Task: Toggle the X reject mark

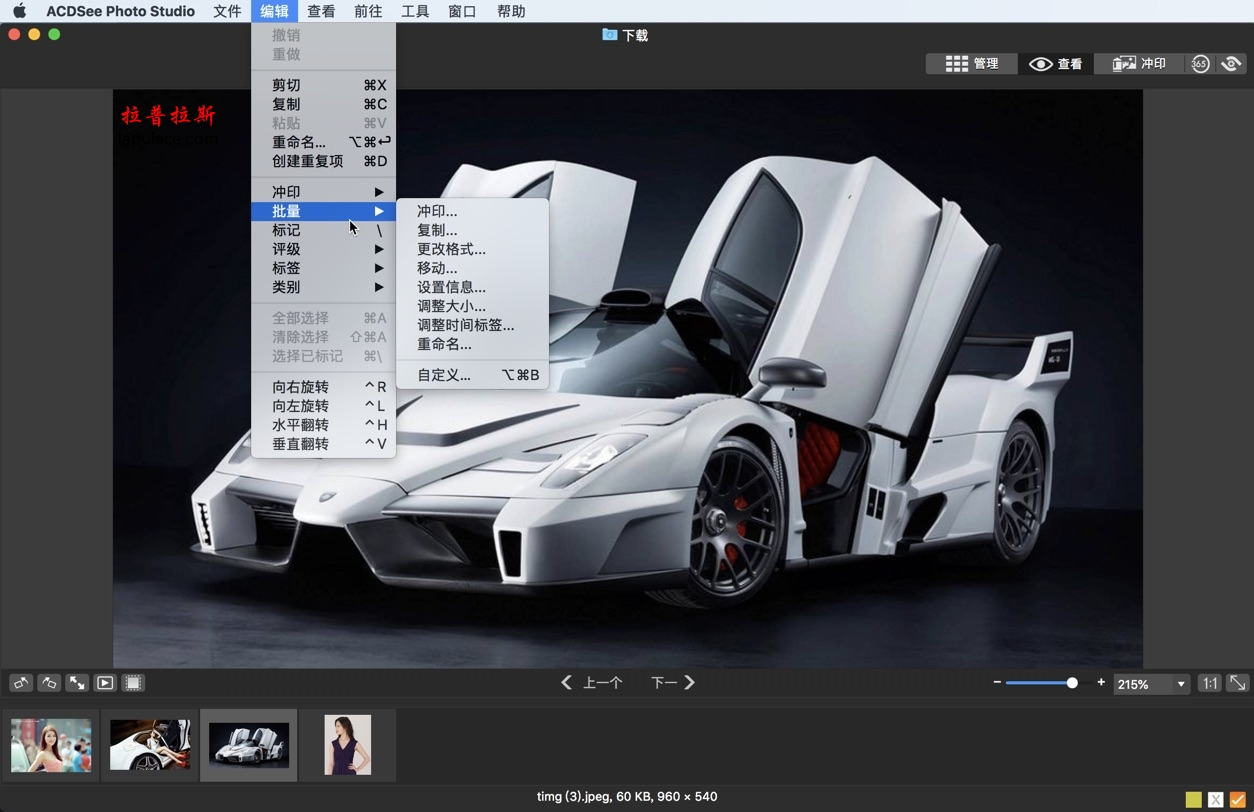Action: click(x=1216, y=800)
